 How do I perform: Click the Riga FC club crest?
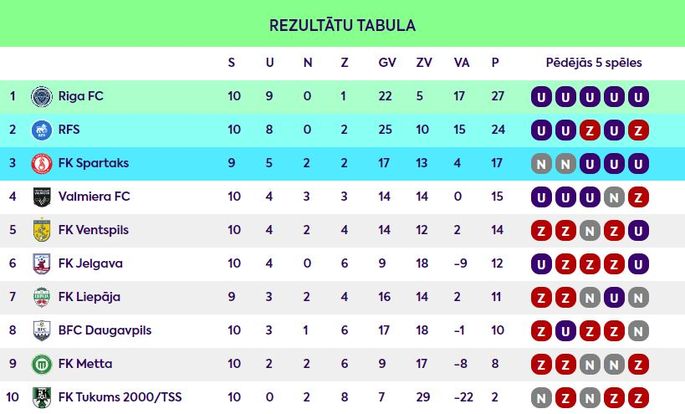coord(42,97)
